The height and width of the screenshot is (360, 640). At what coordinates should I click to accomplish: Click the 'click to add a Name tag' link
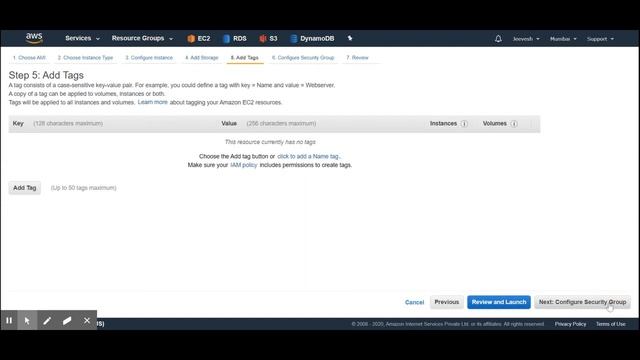pyautogui.click(x=308, y=156)
